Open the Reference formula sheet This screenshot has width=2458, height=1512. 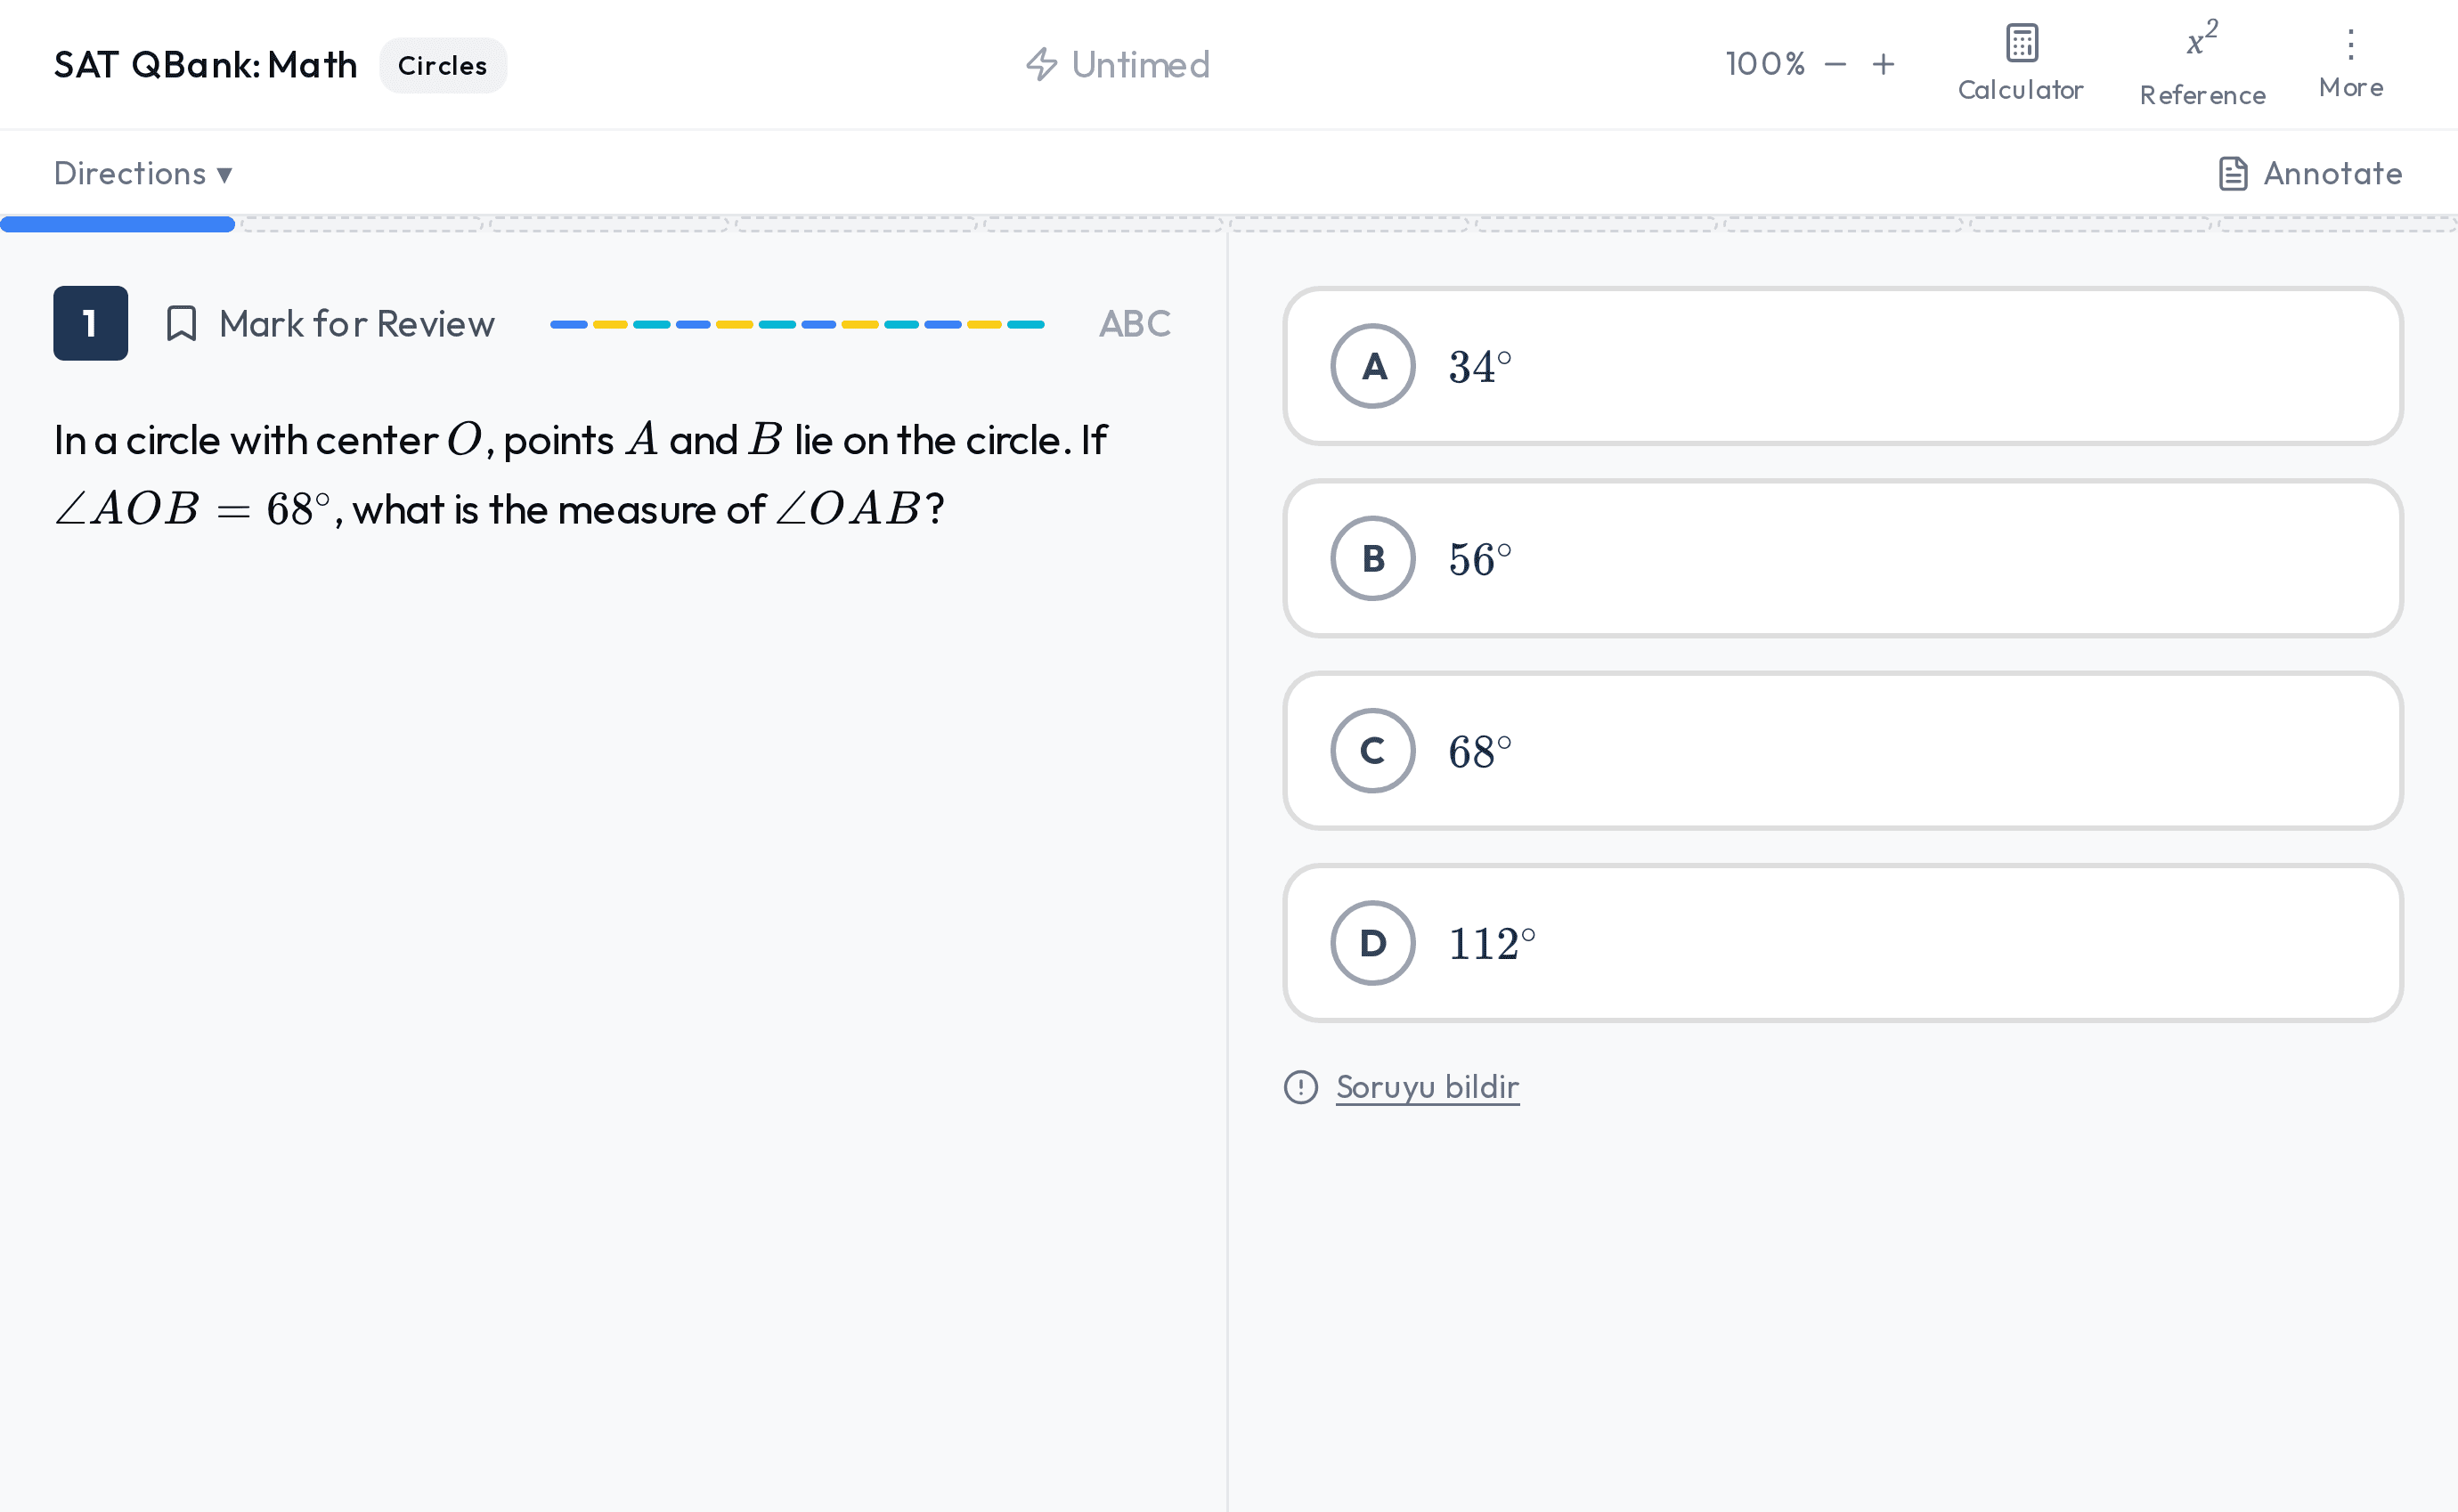pos(2202,63)
